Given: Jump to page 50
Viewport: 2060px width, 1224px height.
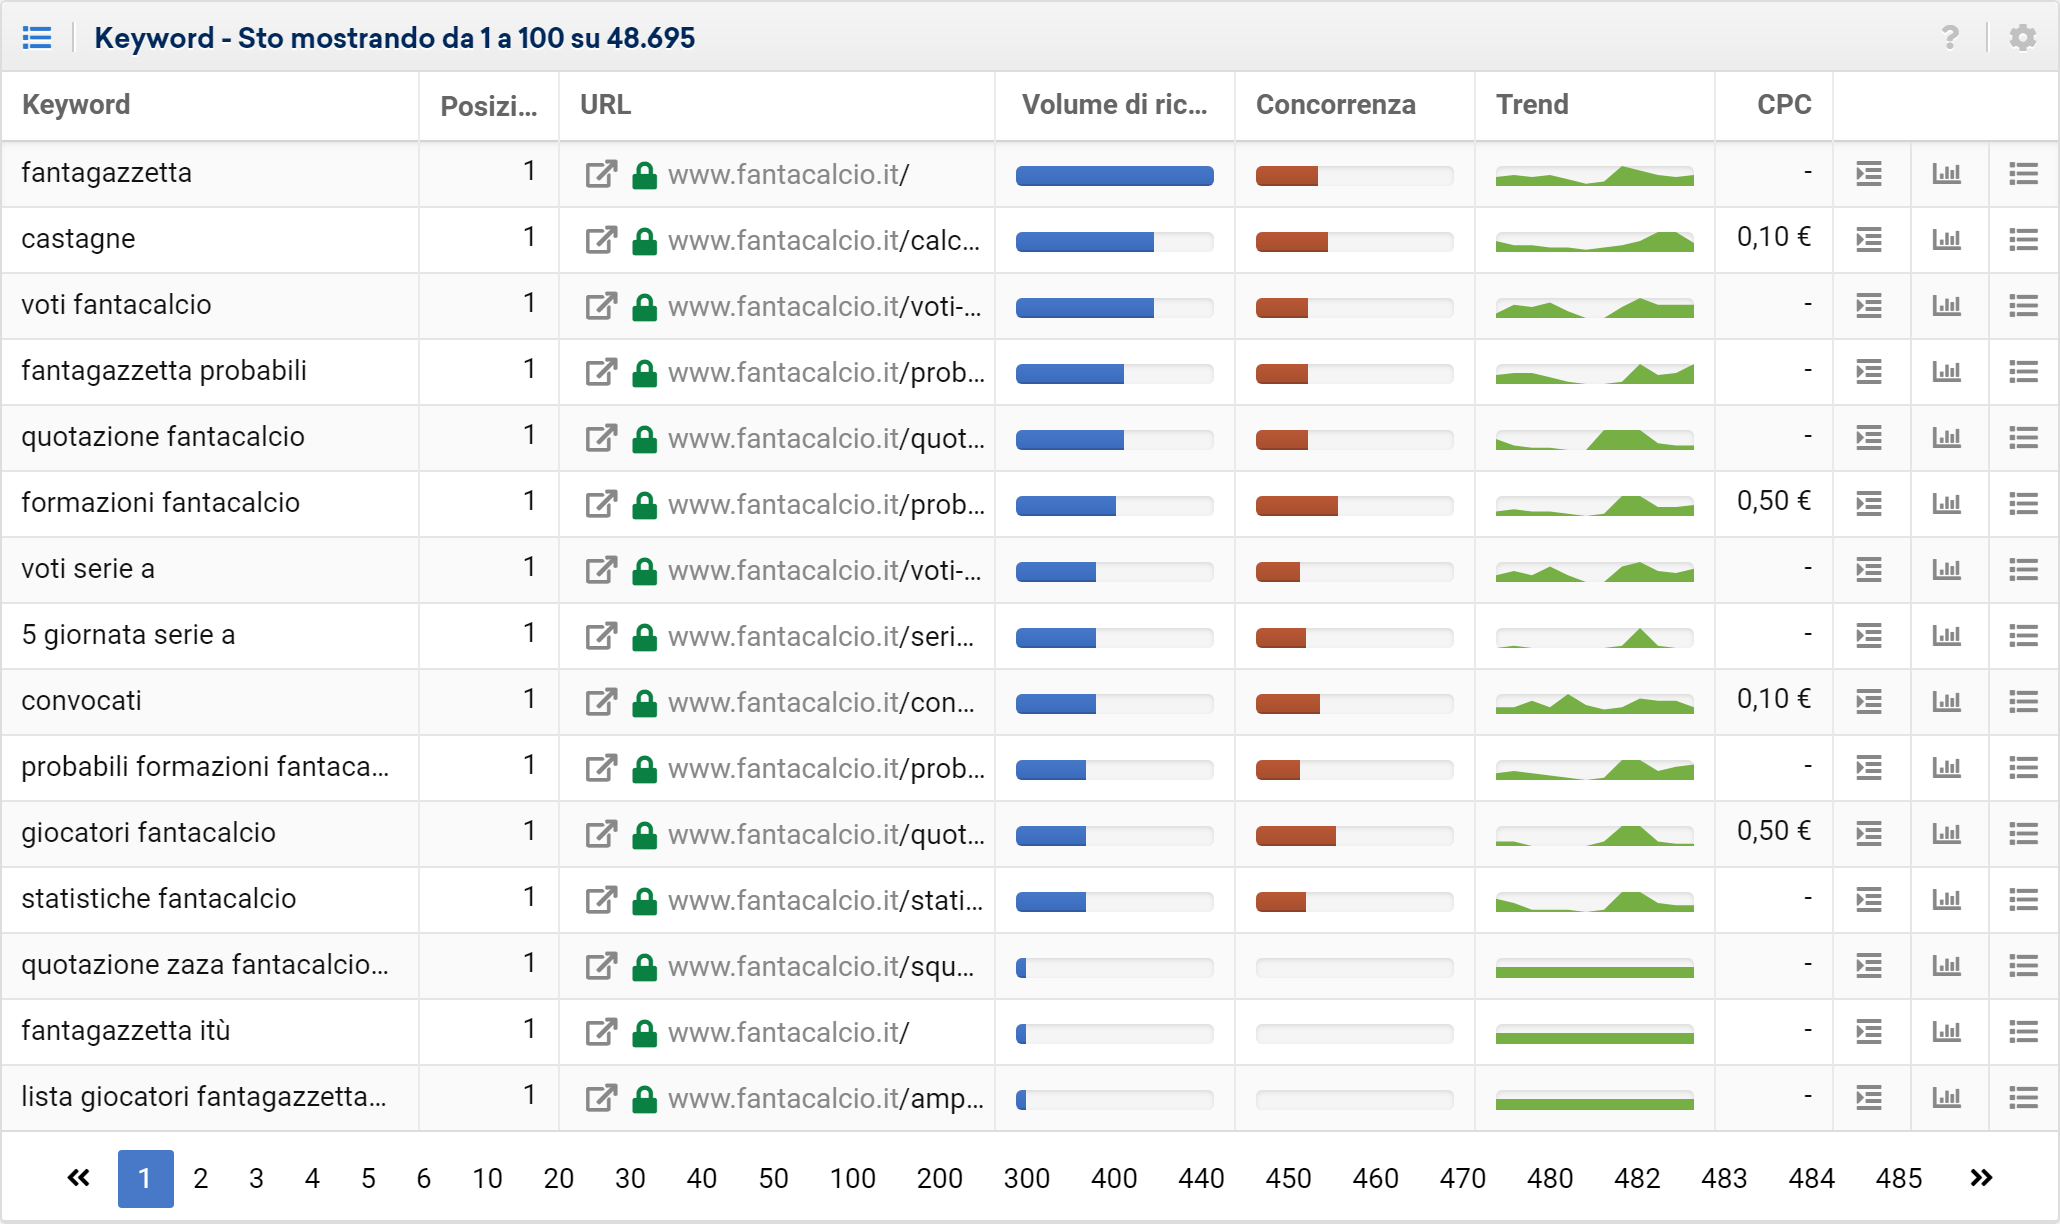Looking at the screenshot, I should pos(773,1179).
